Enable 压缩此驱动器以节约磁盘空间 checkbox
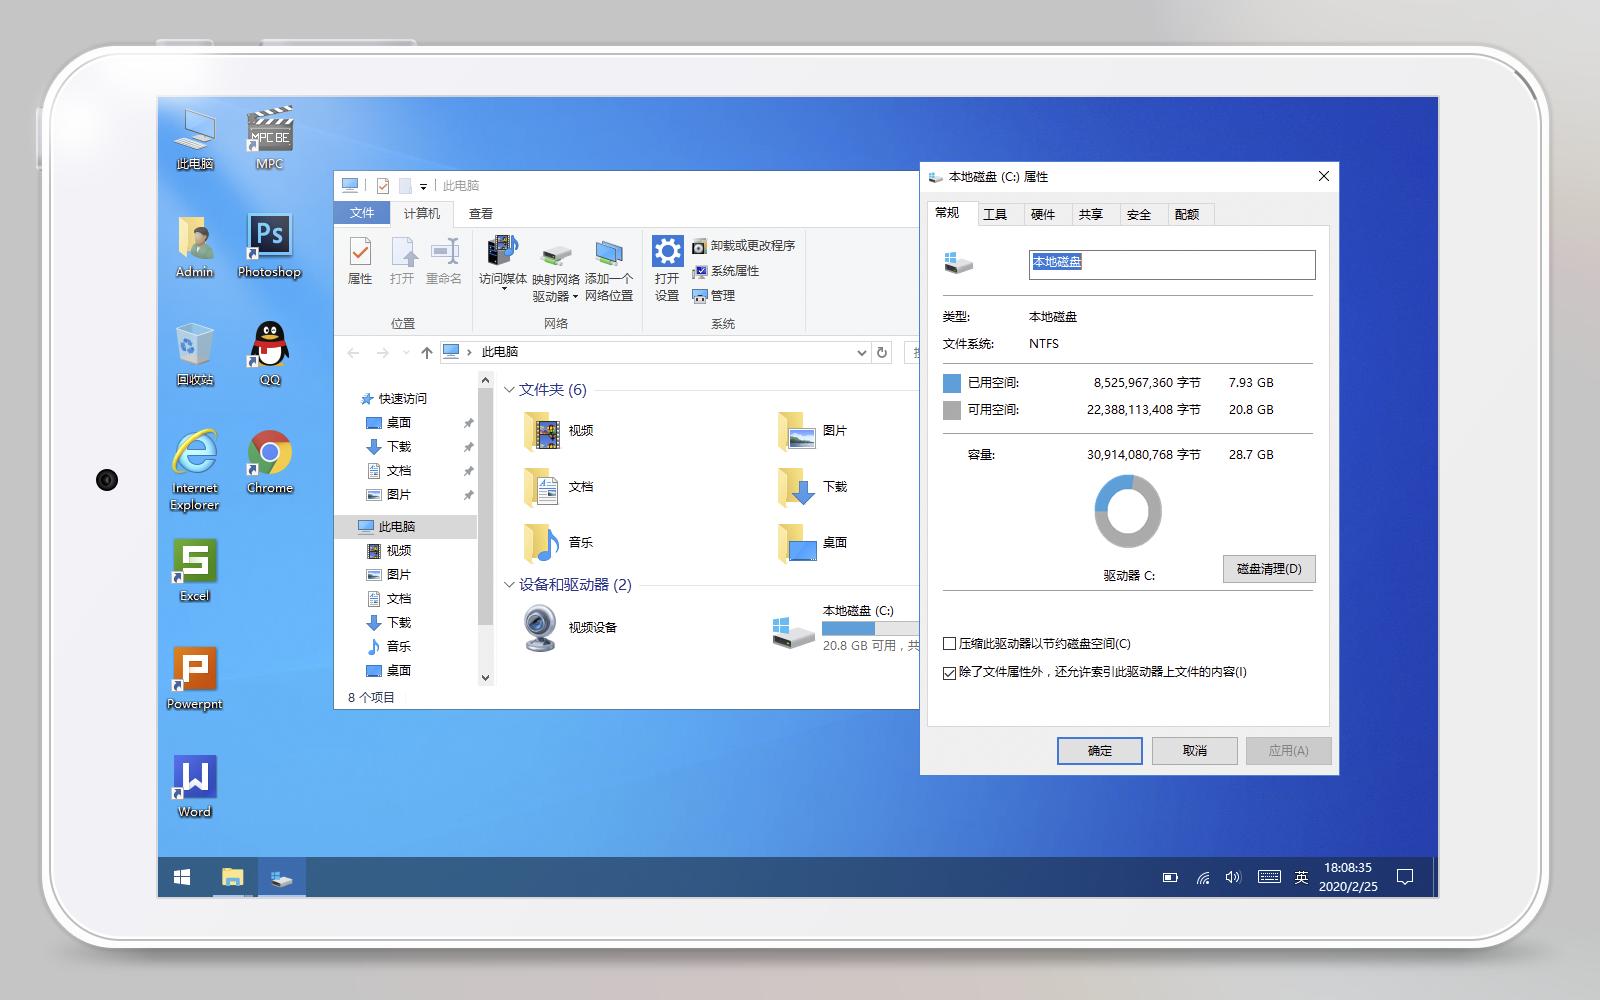The height and width of the screenshot is (1000, 1600). (949, 644)
